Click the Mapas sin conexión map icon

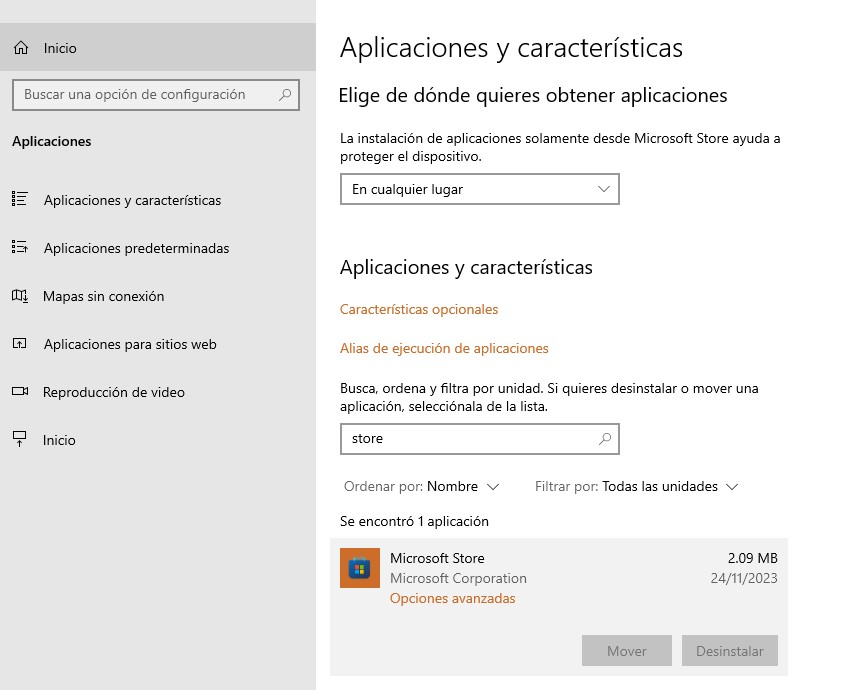[20, 295]
